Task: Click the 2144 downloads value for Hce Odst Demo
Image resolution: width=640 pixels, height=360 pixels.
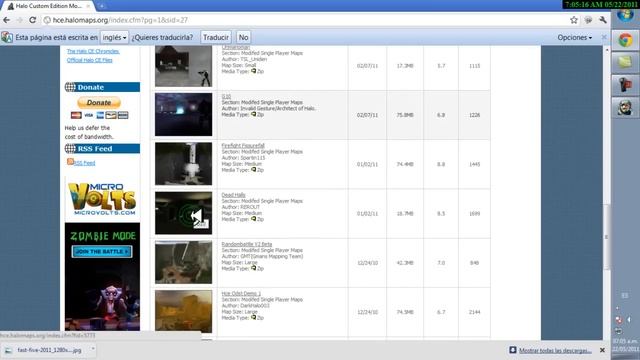Action: coord(474,312)
